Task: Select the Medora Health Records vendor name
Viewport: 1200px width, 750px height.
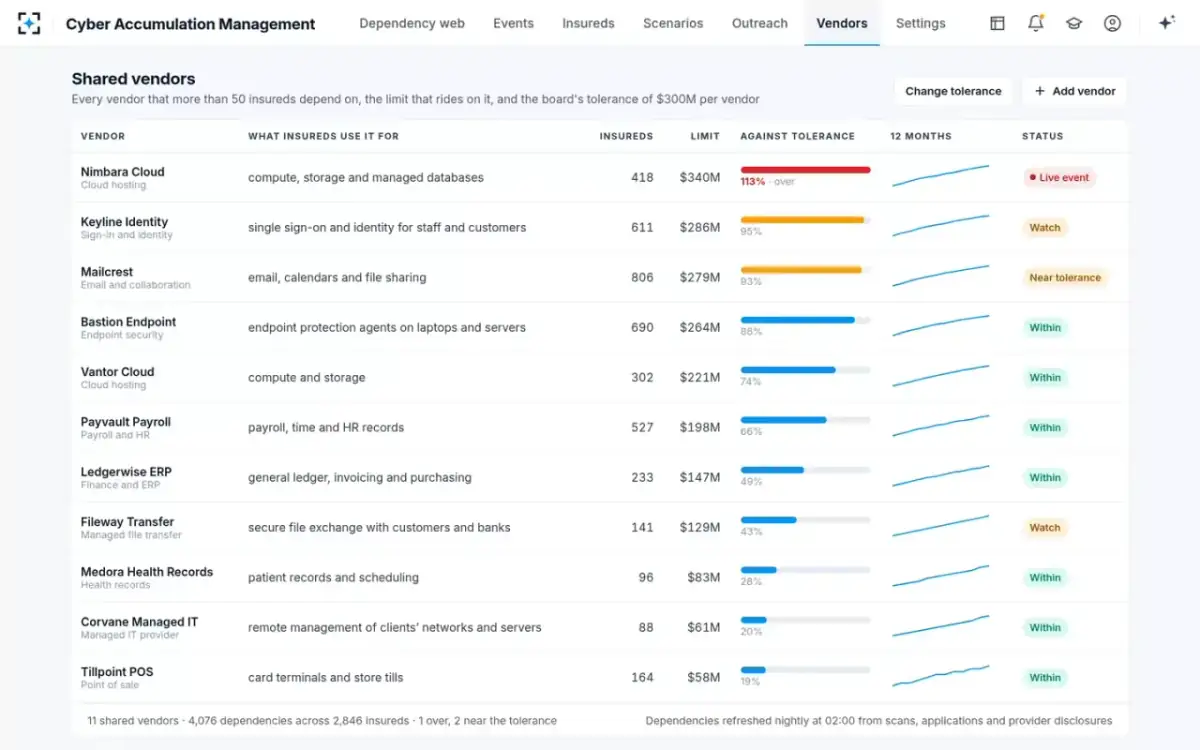Action: (147, 572)
